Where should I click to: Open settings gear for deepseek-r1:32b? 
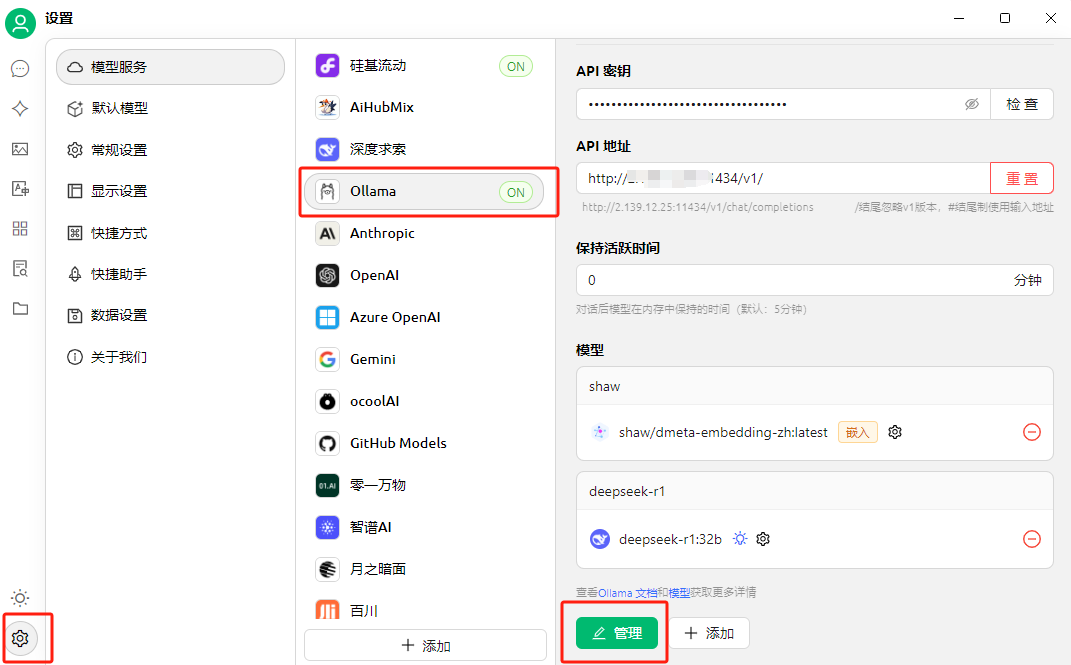(x=763, y=539)
